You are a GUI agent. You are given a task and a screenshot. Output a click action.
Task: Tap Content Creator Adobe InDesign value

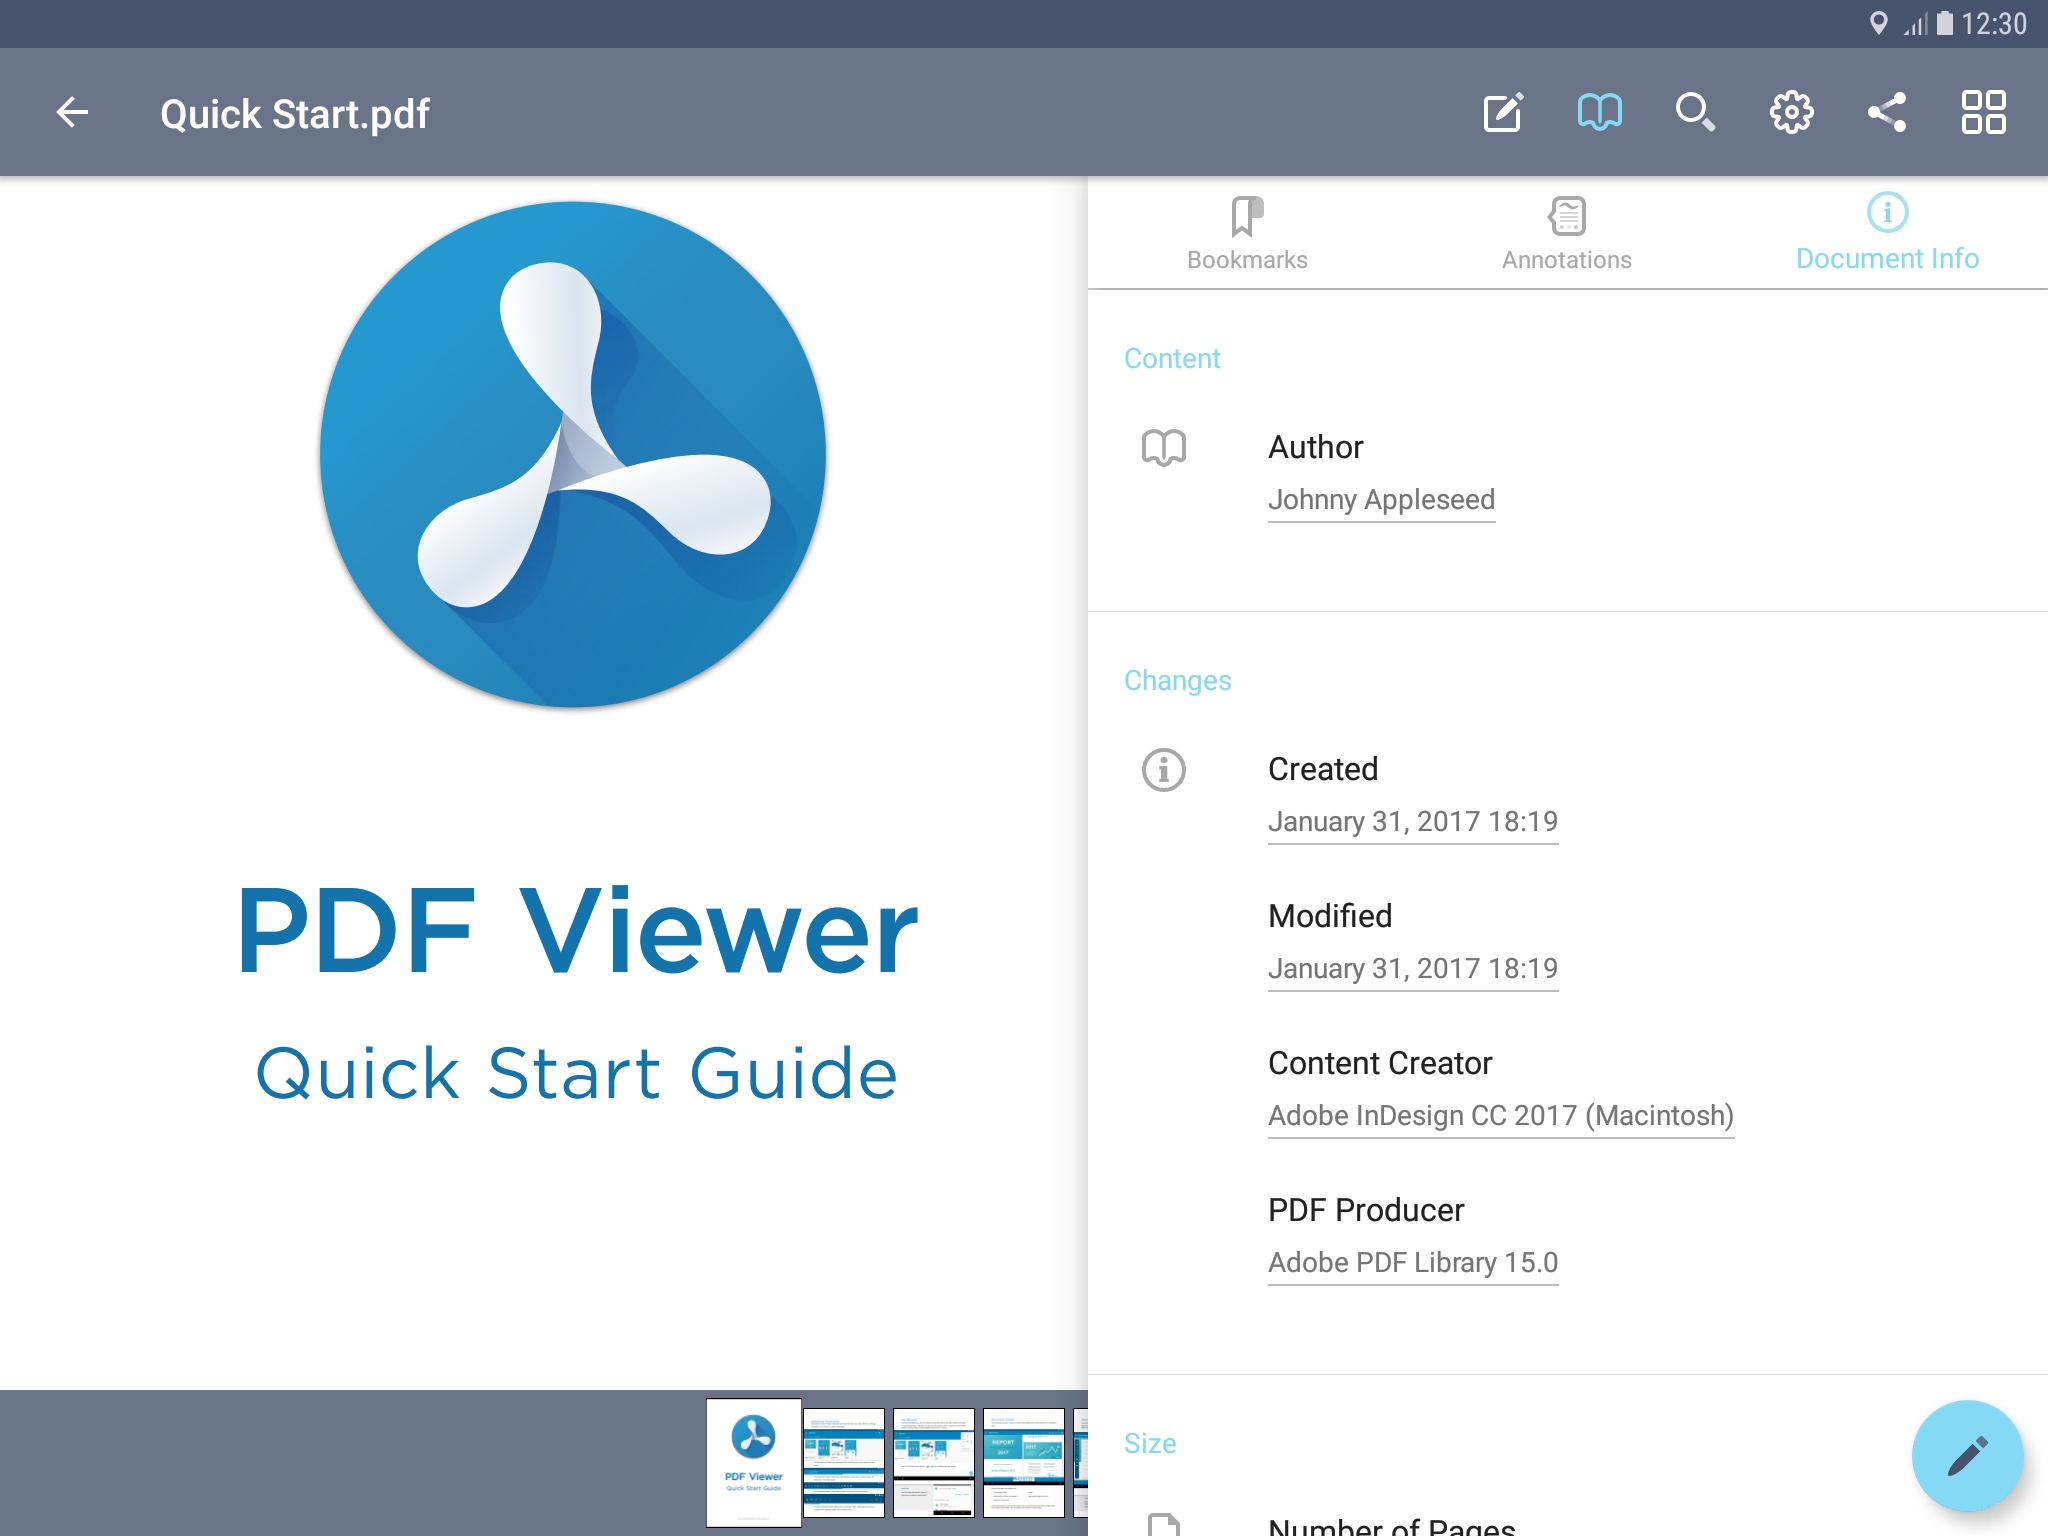[x=1500, y=1115]
